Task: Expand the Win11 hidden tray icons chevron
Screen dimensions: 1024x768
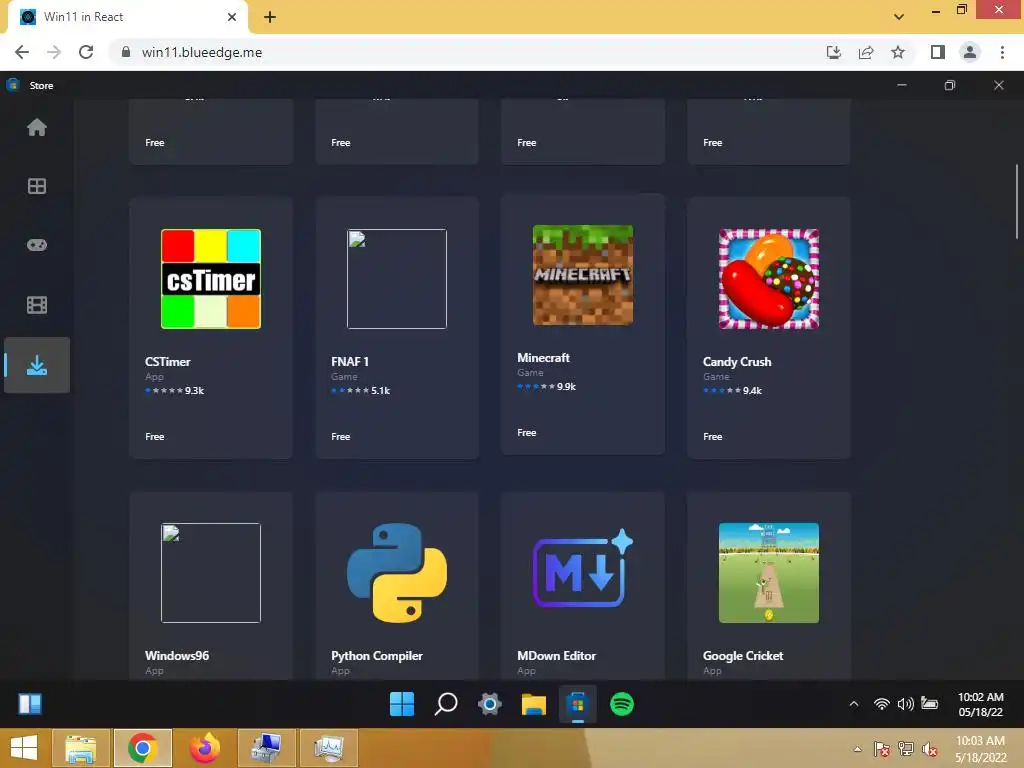Action: [x=854, y=703]
